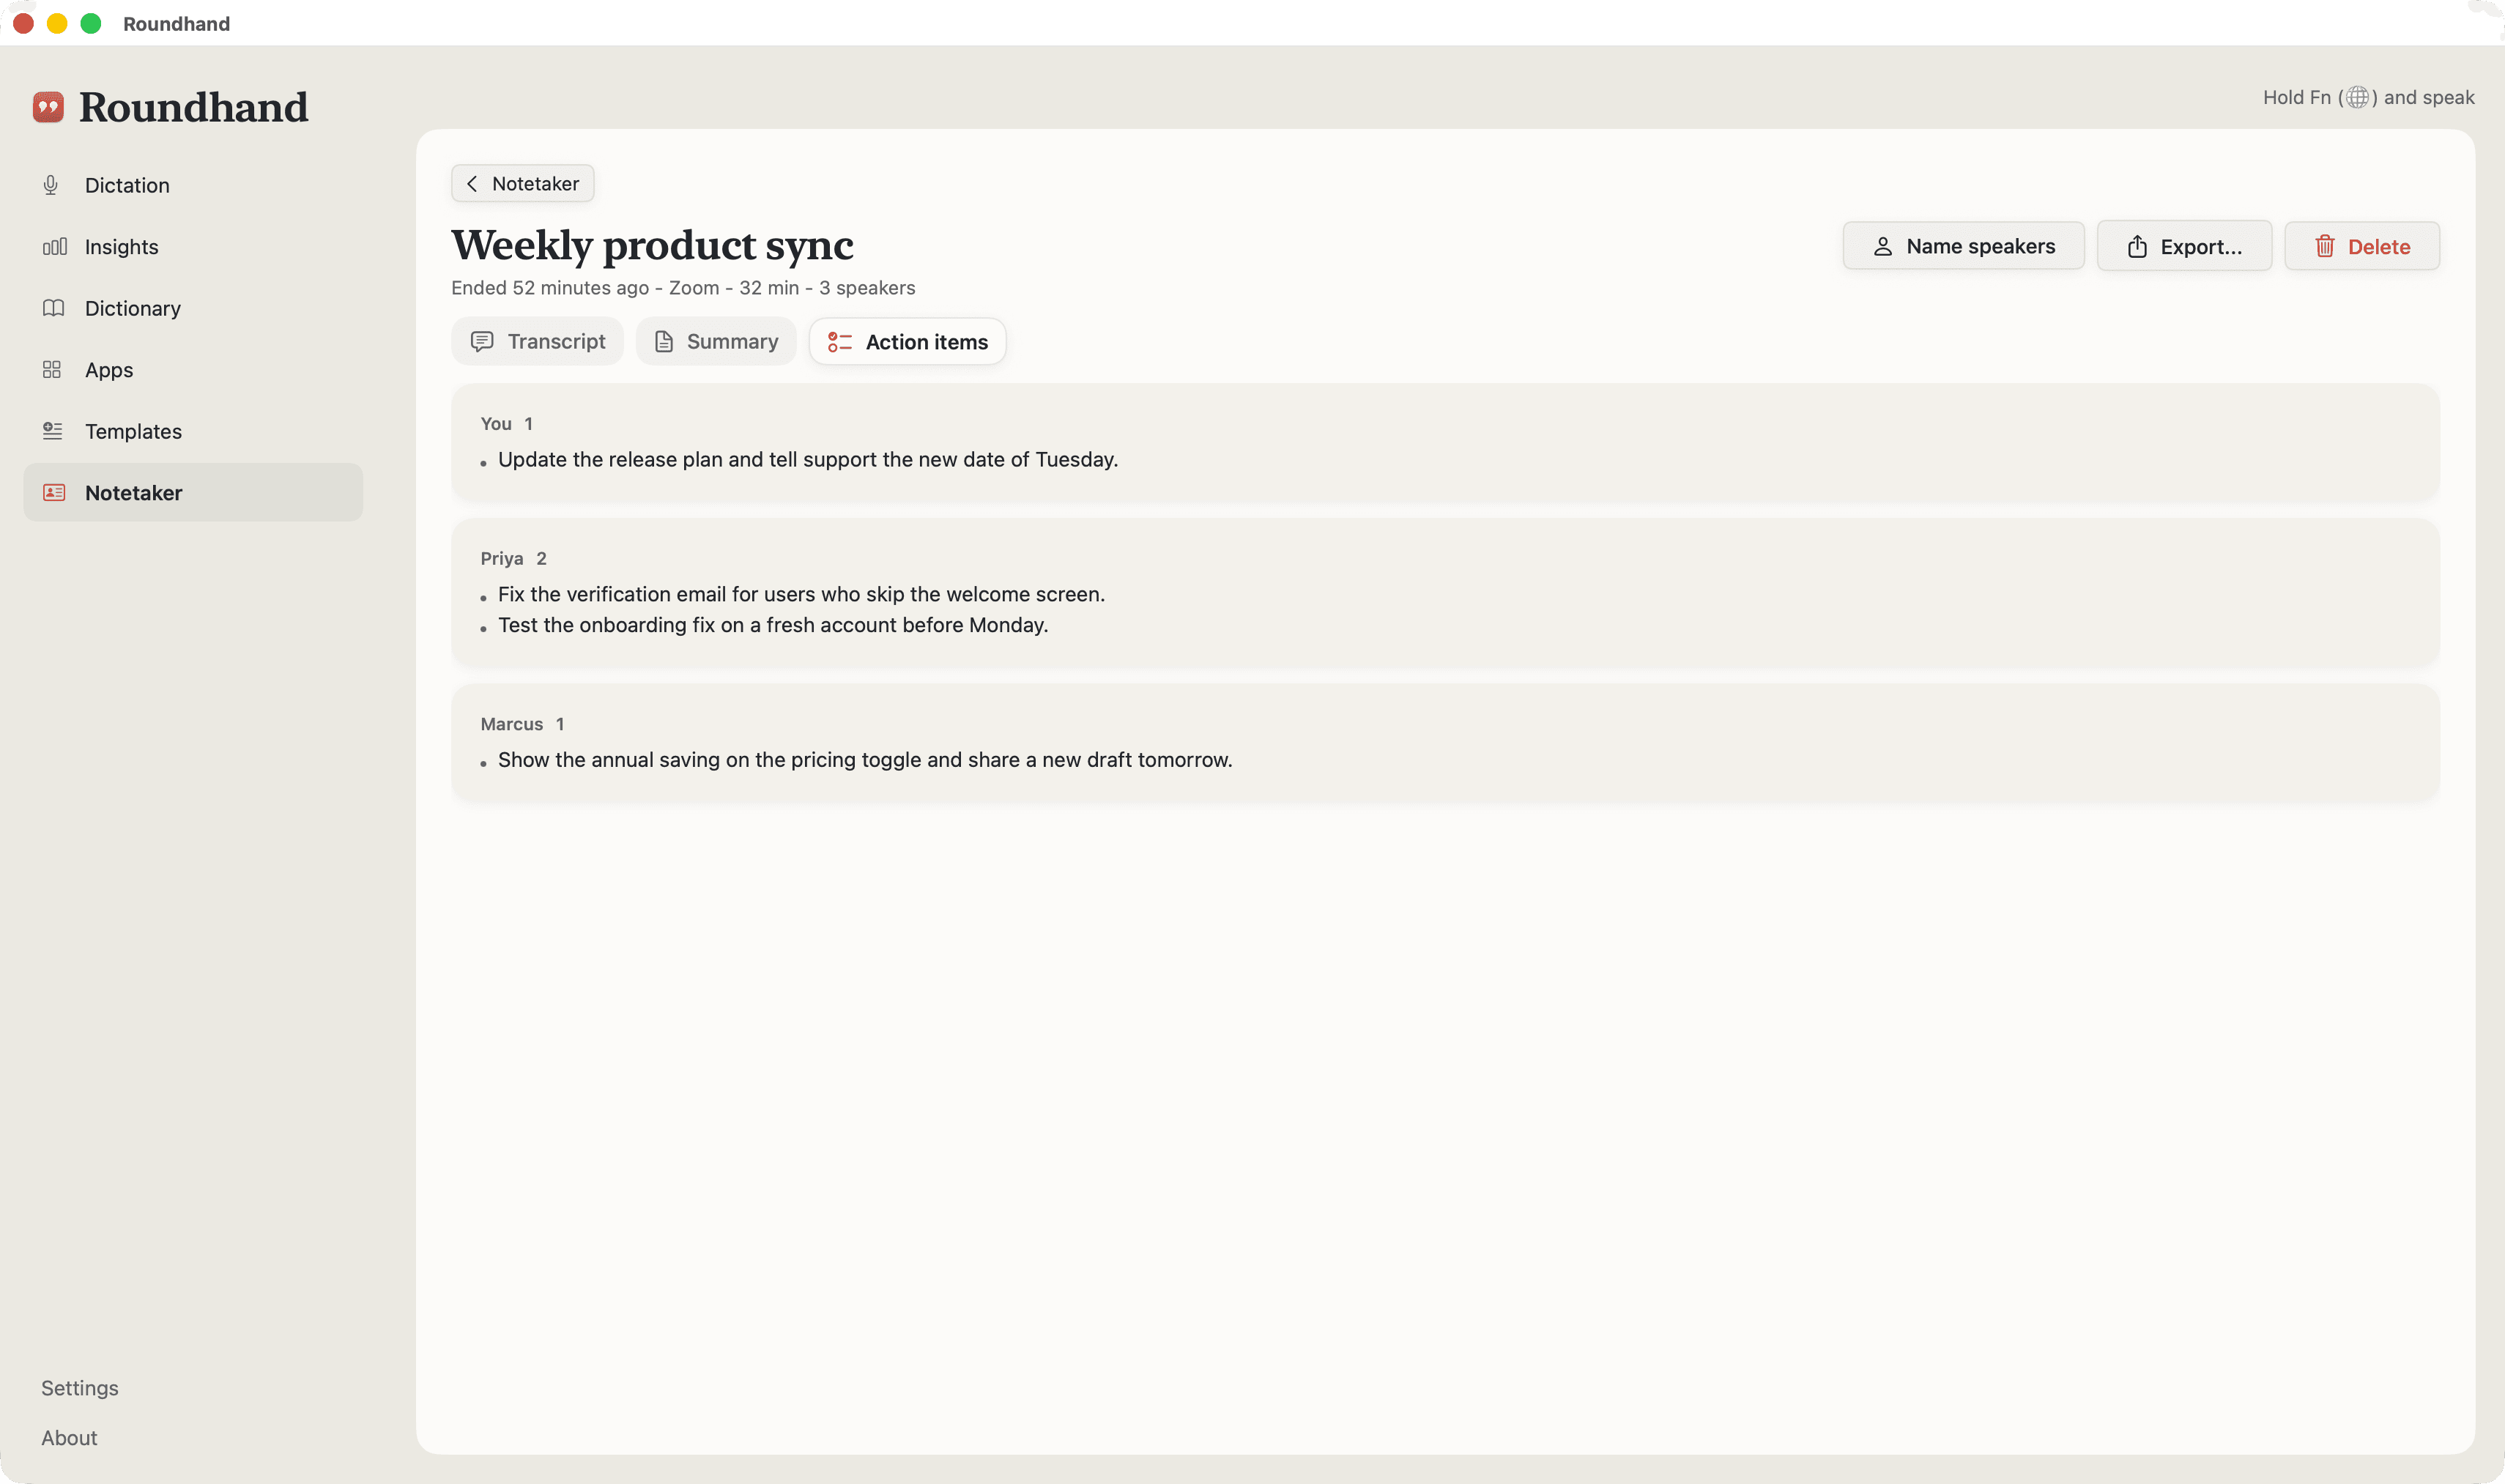
Task: Click the Summary document icon
Action: click(x=663, y=342)
